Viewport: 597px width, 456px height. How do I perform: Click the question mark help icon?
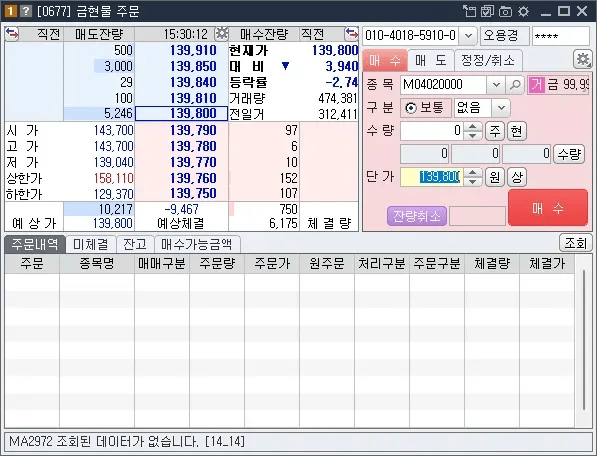[x=26, y=11]
